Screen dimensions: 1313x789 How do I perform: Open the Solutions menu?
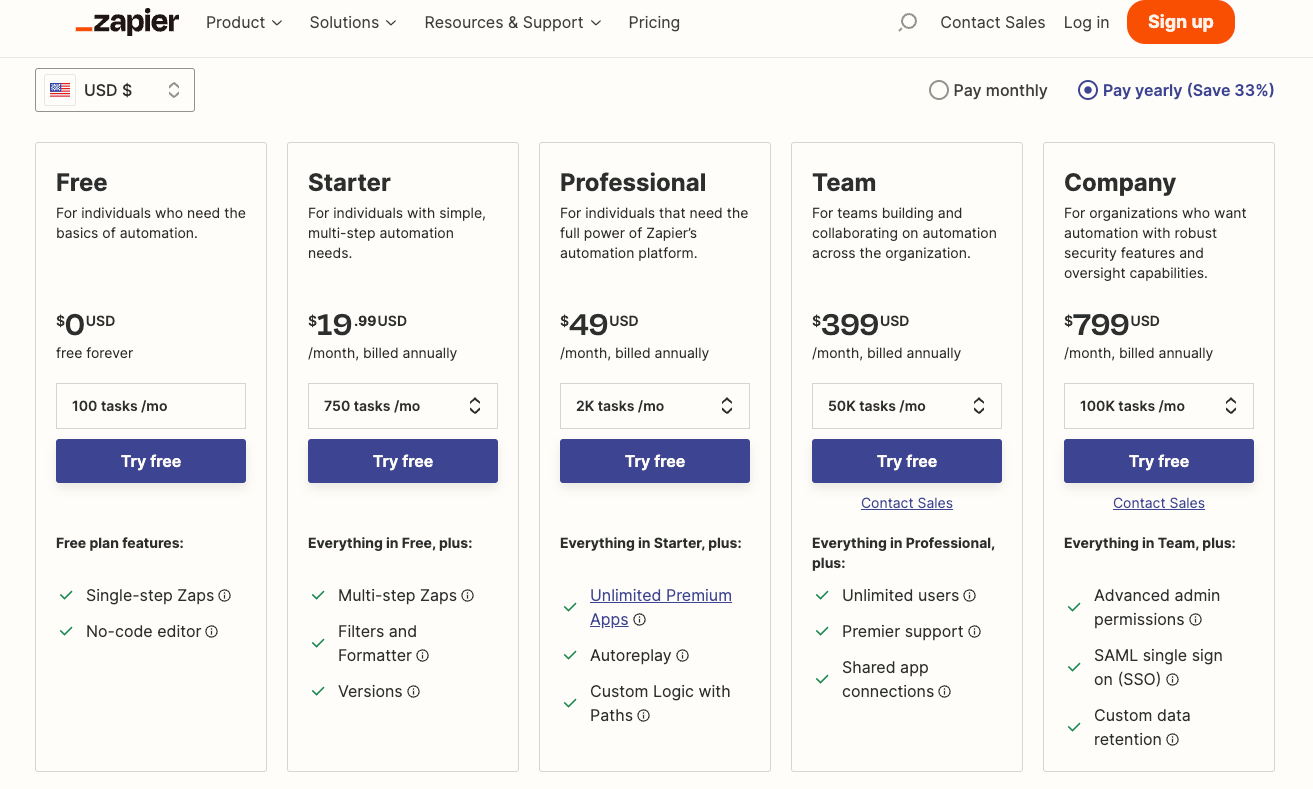click(x=351, y=22)
